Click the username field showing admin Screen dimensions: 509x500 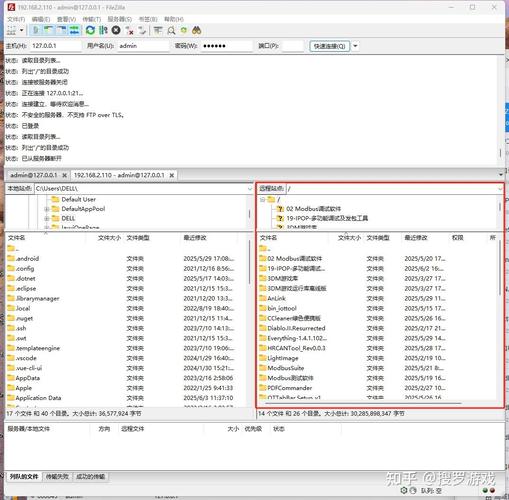[x=143, y=46]
